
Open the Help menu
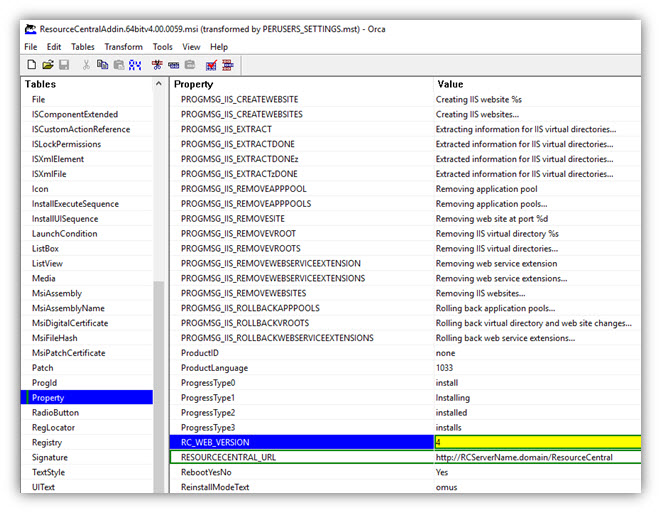219,47
